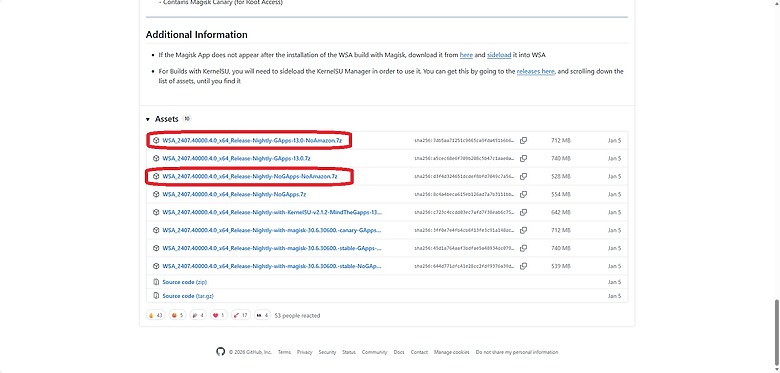Copy sha256 hash for GApps-13.0-NoAmazon.7z
Viewport: 780px width, 373px height.
point(523,141)
